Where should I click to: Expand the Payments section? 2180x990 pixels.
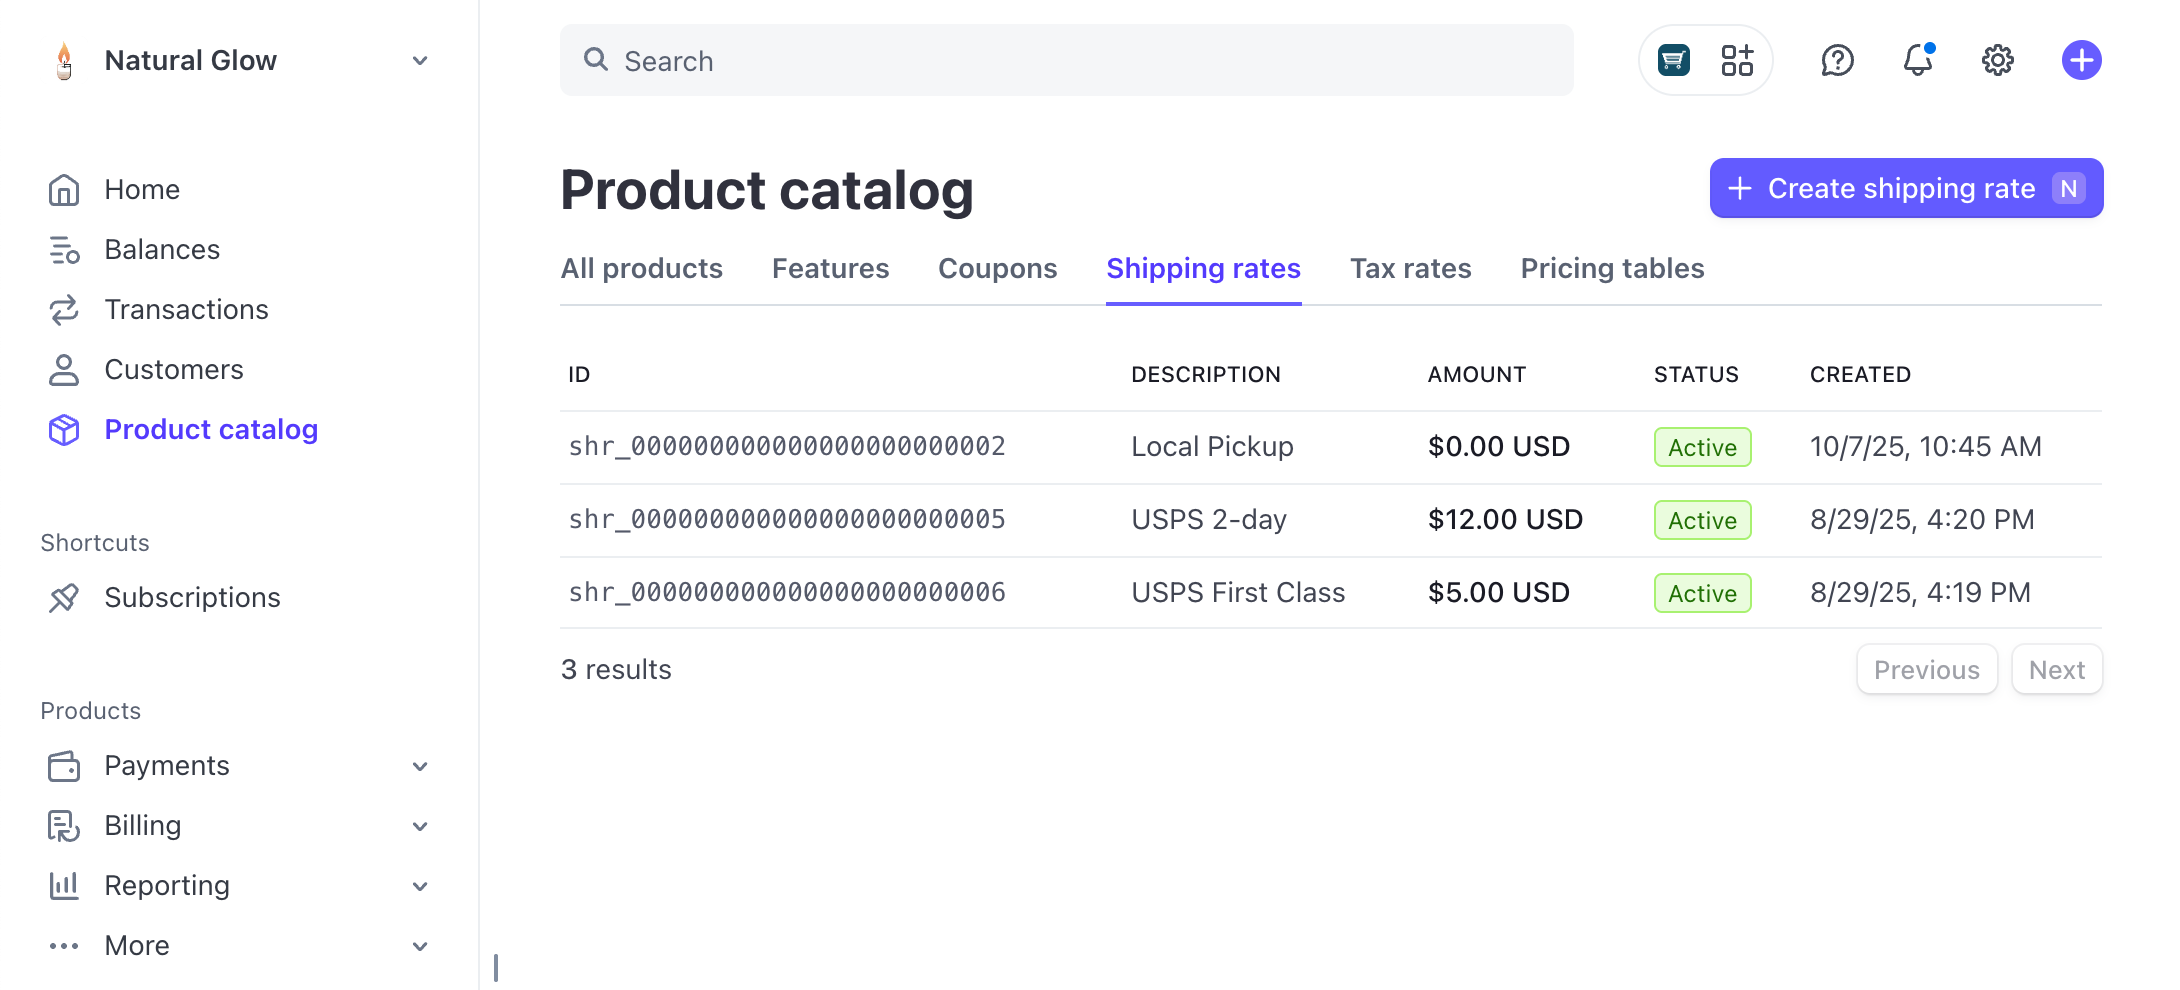tap(167, 765)
